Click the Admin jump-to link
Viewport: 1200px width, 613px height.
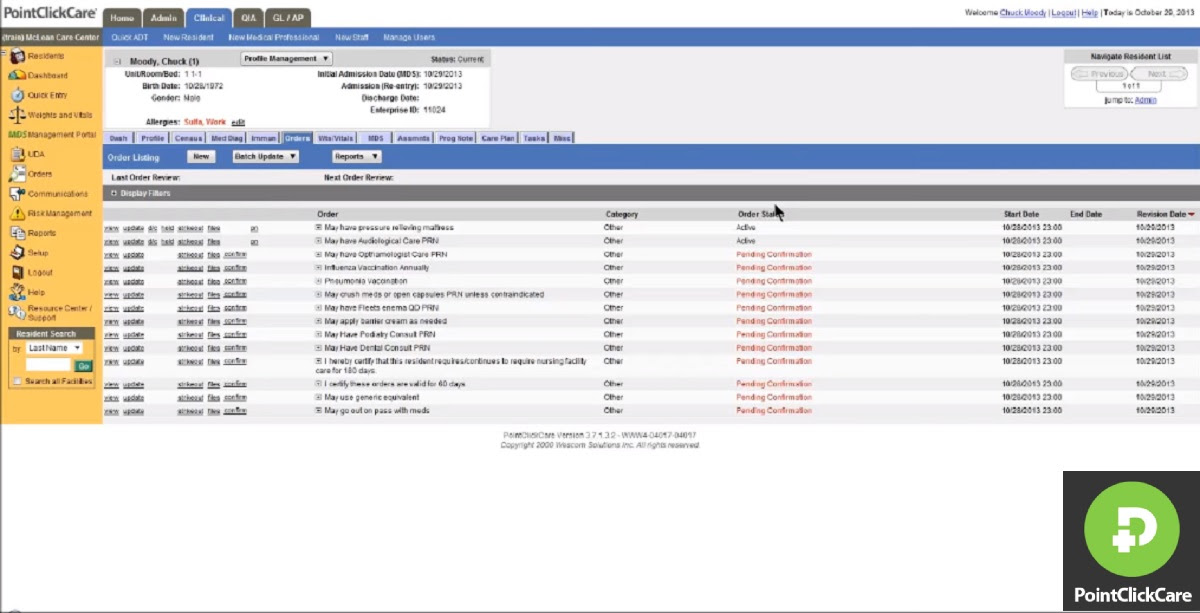1146,100
